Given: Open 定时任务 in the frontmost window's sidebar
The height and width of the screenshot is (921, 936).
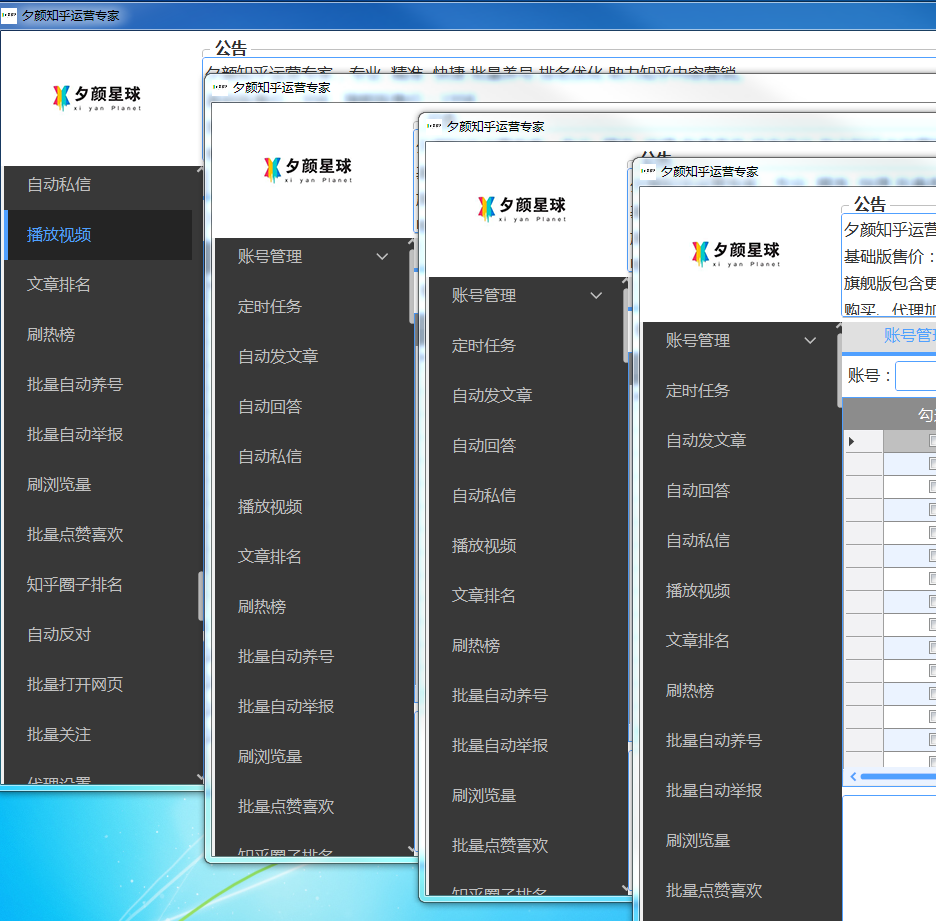Looking at the screenshot, I should click(698, 390).
